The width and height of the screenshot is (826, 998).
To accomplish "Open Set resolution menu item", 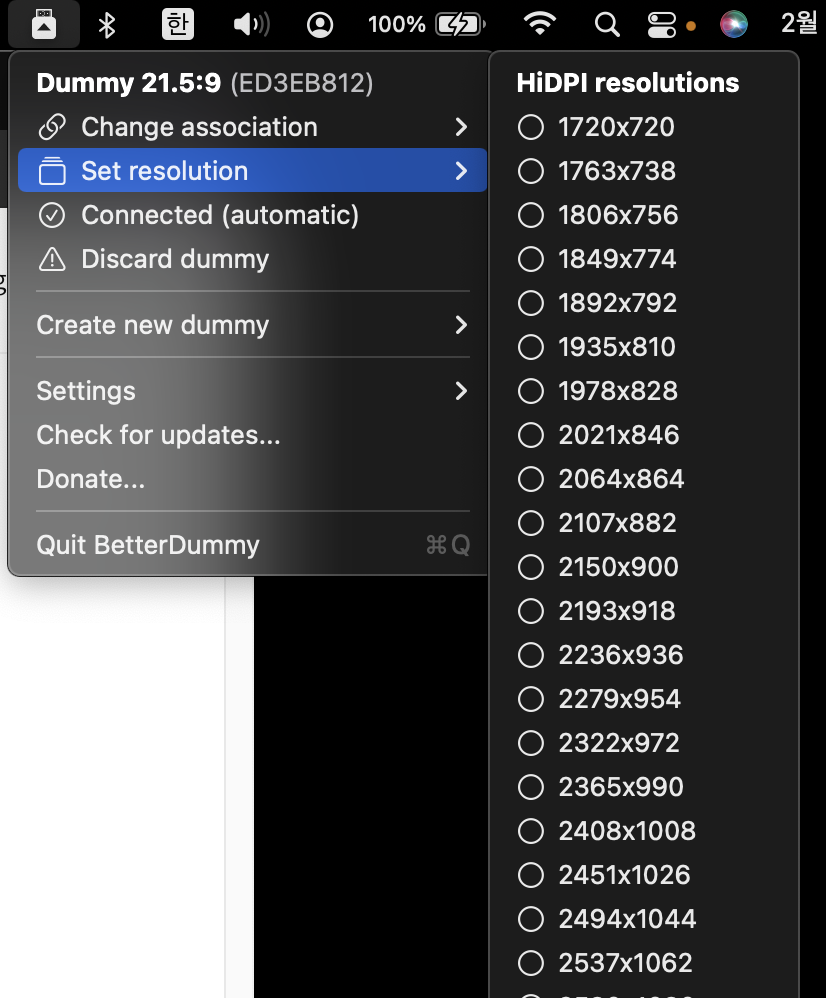I will pyautogui.click(x=253, y=171).
